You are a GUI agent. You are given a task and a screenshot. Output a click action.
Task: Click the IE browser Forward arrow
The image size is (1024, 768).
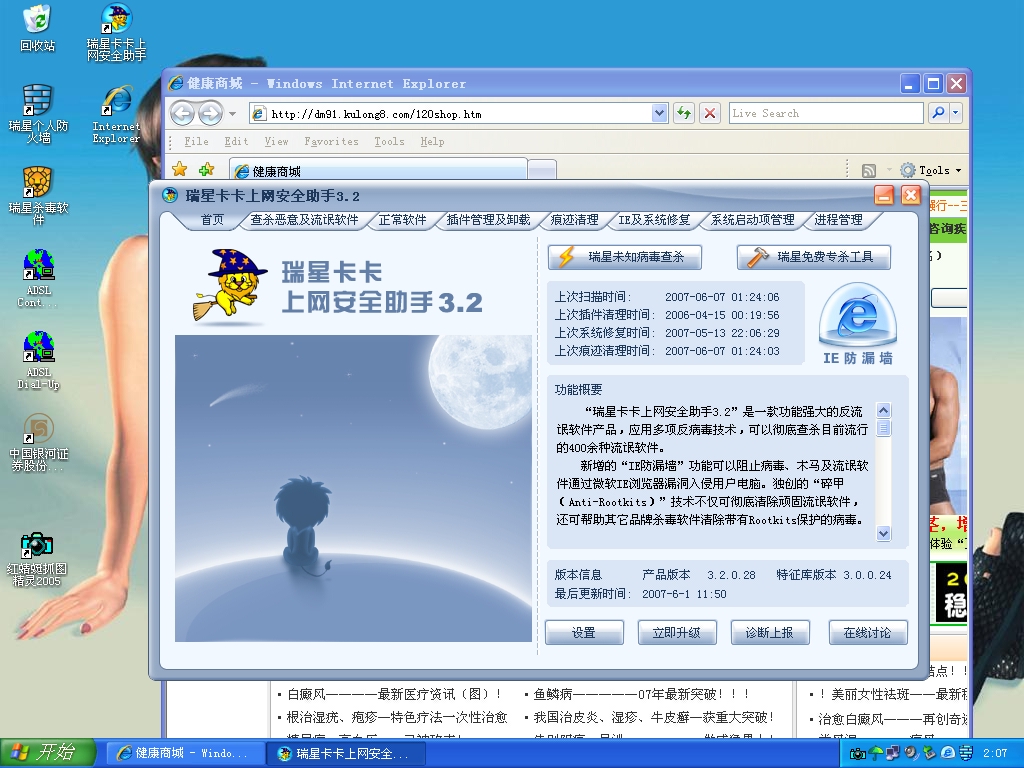click(210, 114)
